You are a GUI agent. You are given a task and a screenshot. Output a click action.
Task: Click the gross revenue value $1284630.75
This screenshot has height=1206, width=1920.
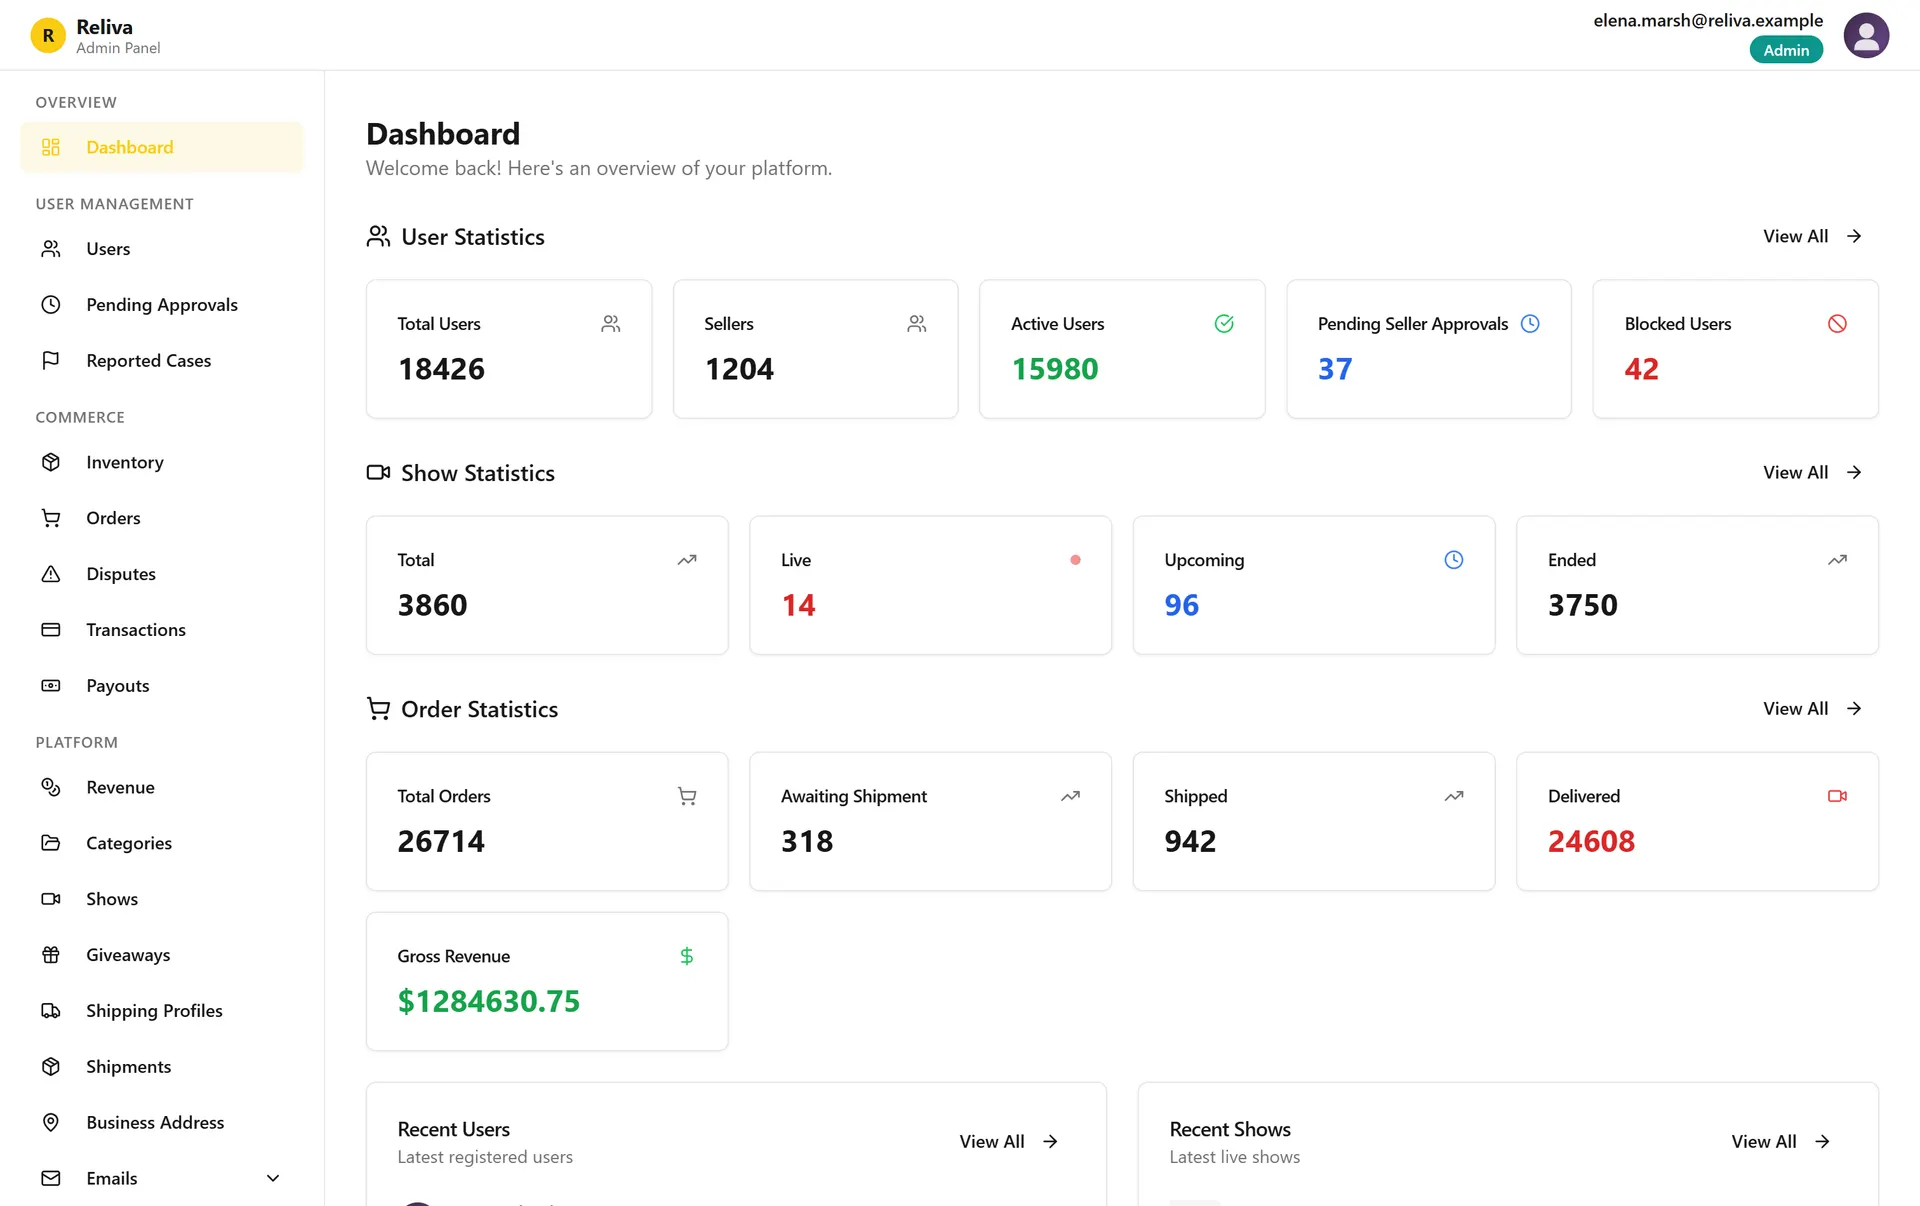[x=488, y=1001]
